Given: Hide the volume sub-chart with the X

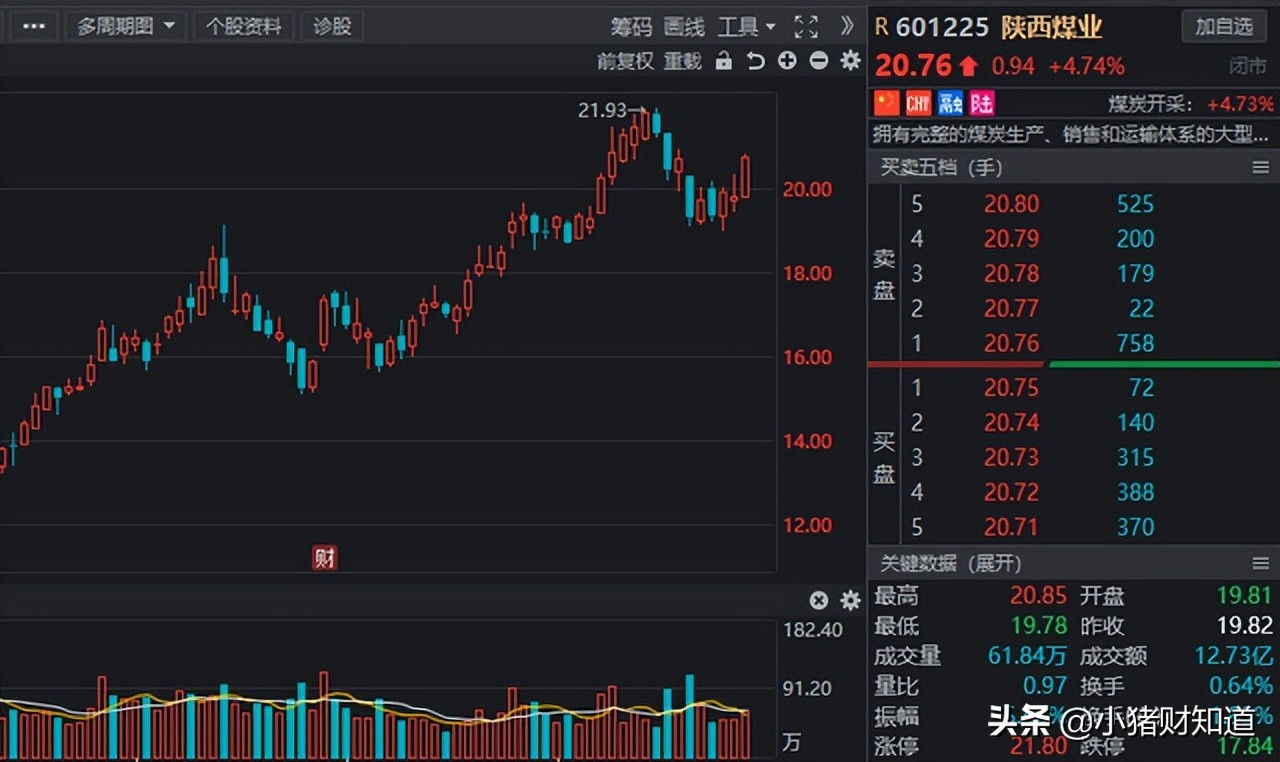Looking at the screenshot, I should tap(818, 600).
